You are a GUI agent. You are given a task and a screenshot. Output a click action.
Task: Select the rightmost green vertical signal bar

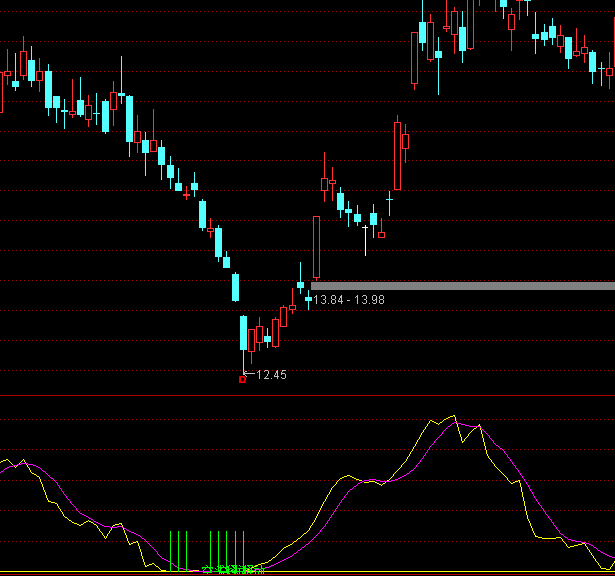[x=244, y=550]
